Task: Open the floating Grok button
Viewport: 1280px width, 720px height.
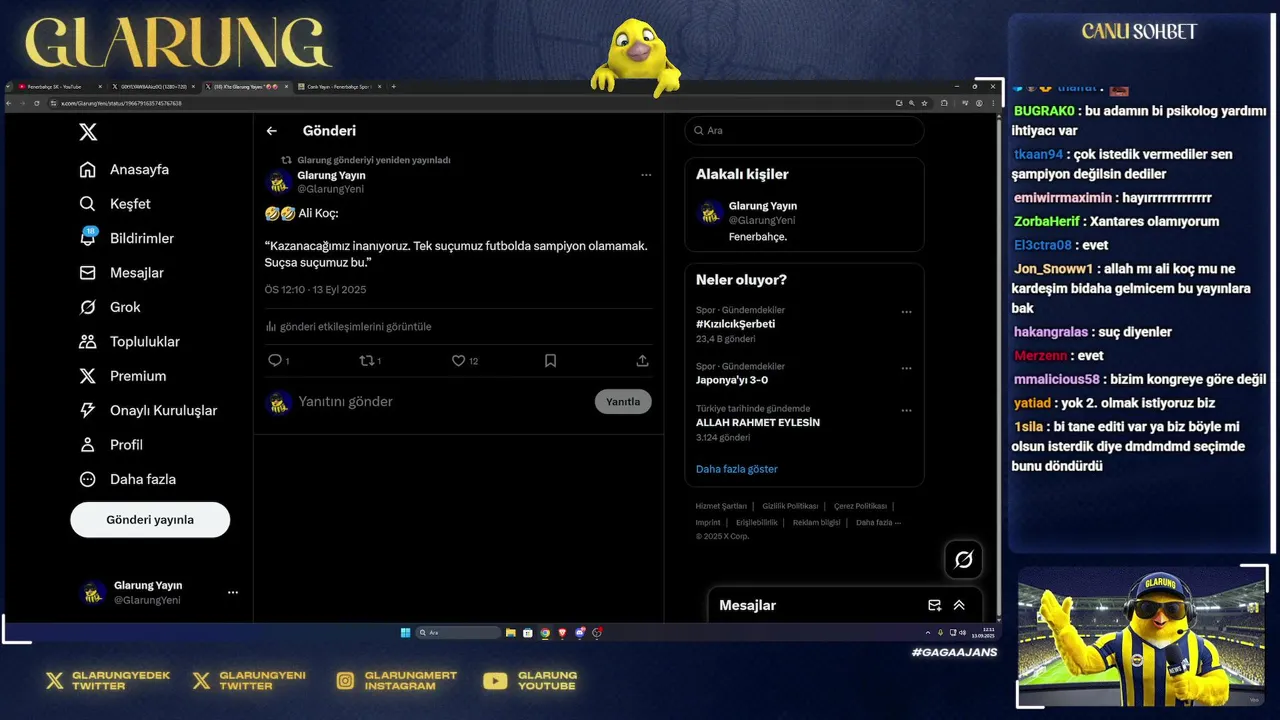Action: pyautogui.click(x=964, y=560)
